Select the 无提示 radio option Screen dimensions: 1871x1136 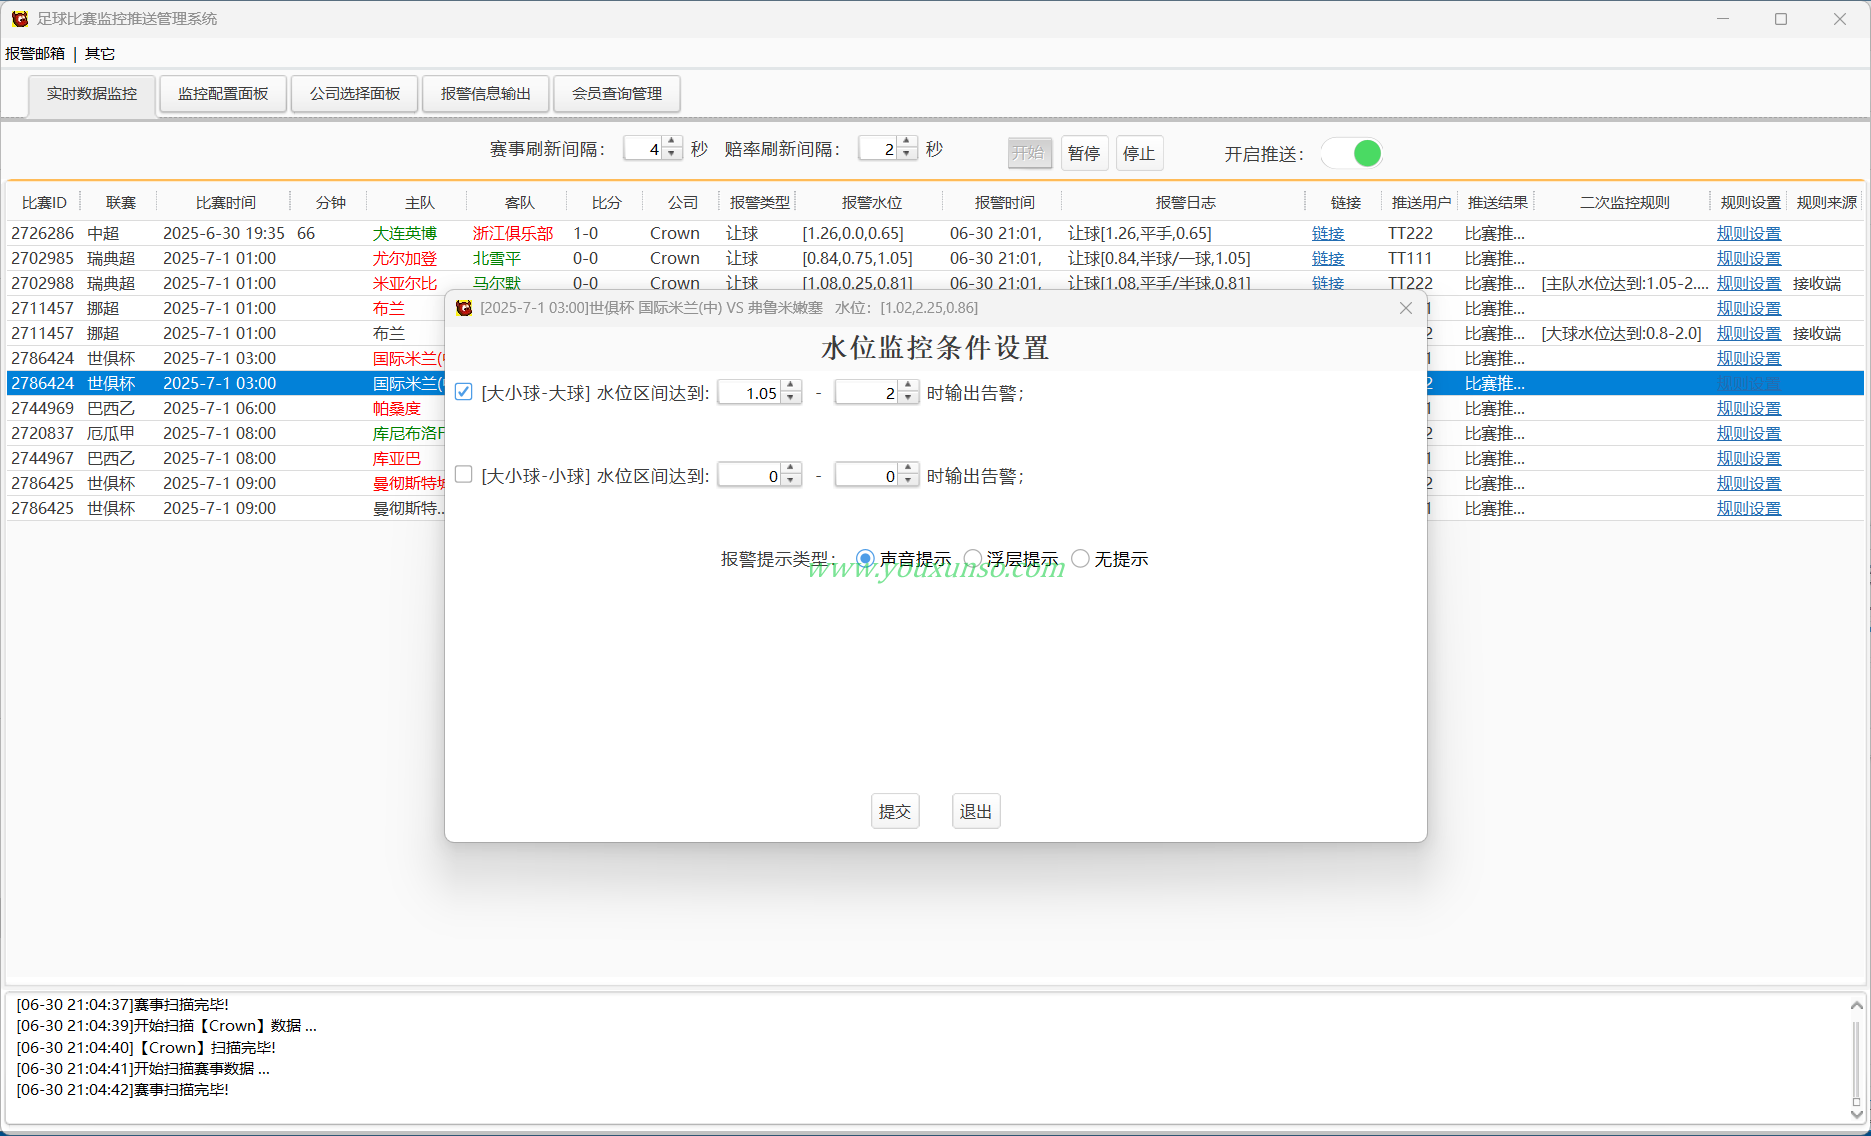click(1080, 559)
